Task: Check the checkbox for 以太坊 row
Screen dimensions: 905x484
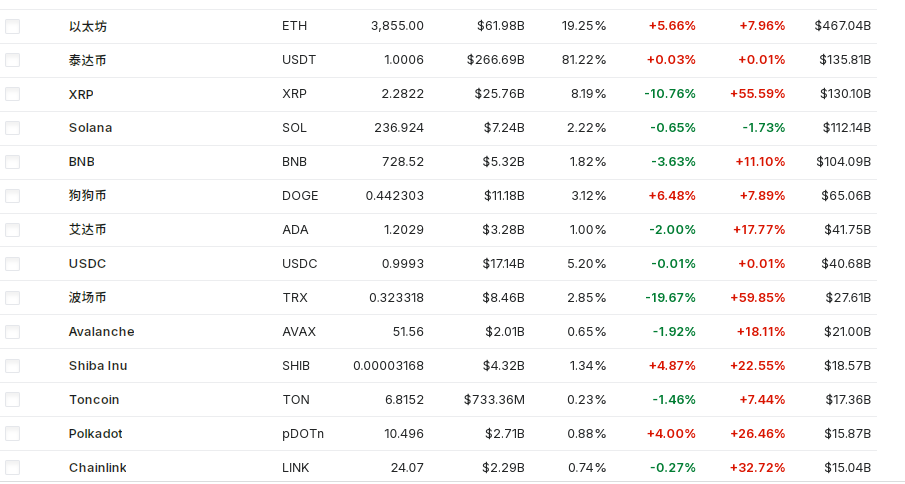Action: (12, 26)
